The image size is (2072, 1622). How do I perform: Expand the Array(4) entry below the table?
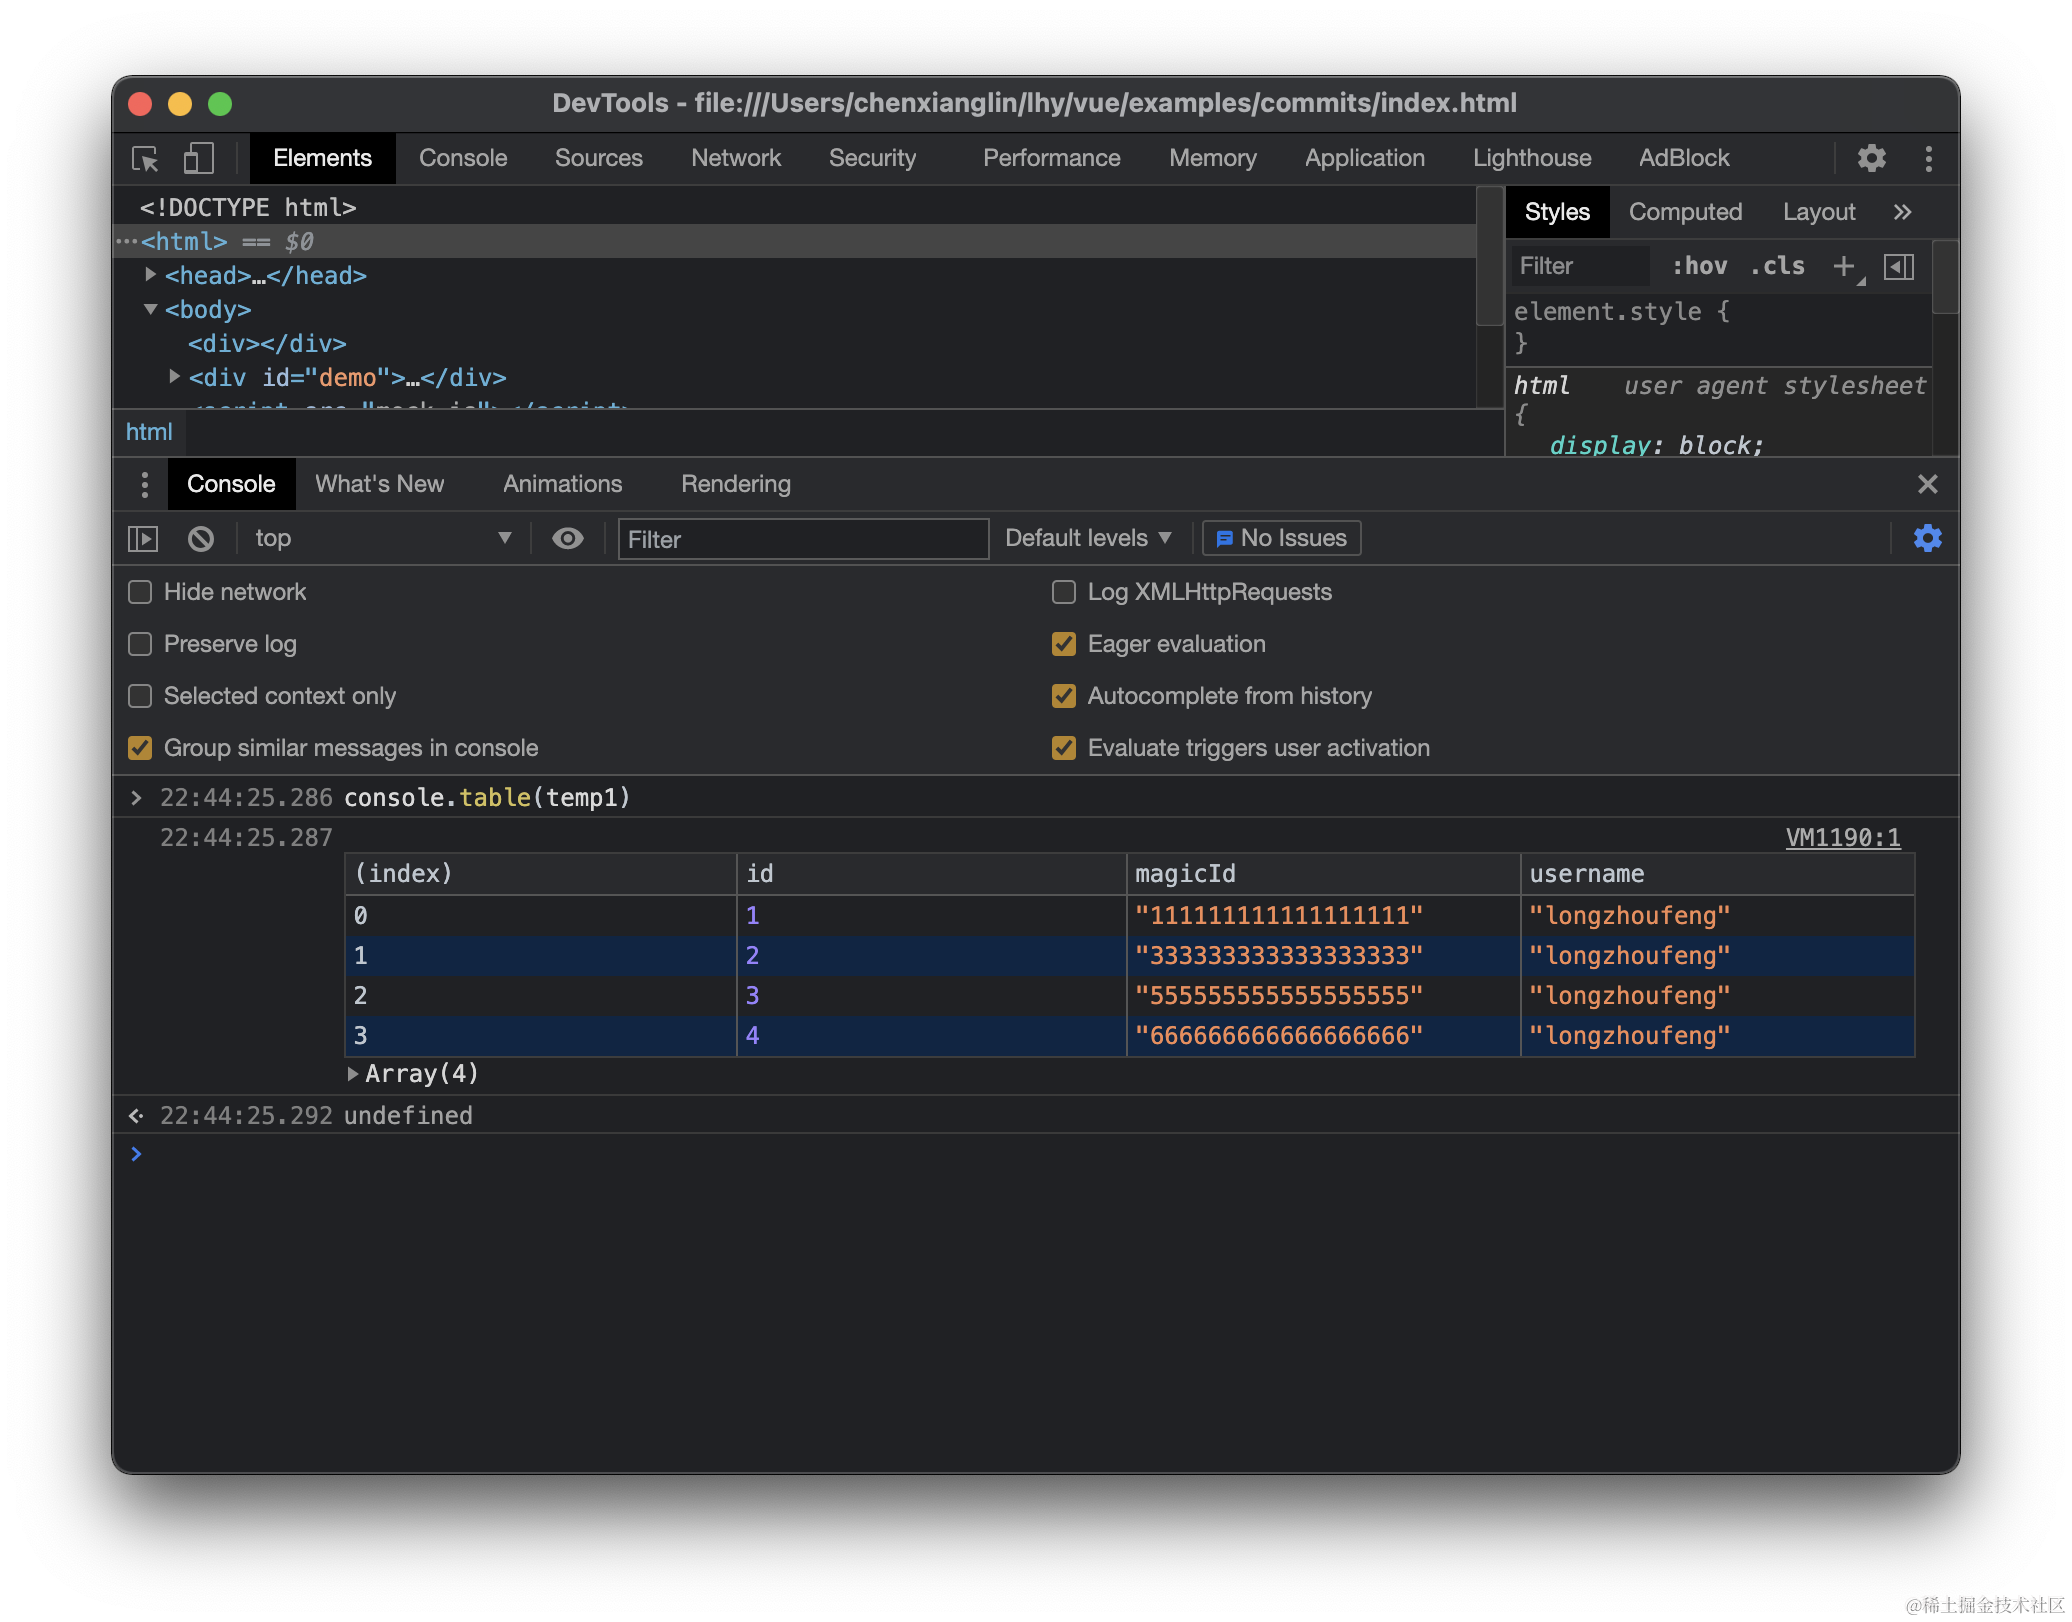point(354,1073)
